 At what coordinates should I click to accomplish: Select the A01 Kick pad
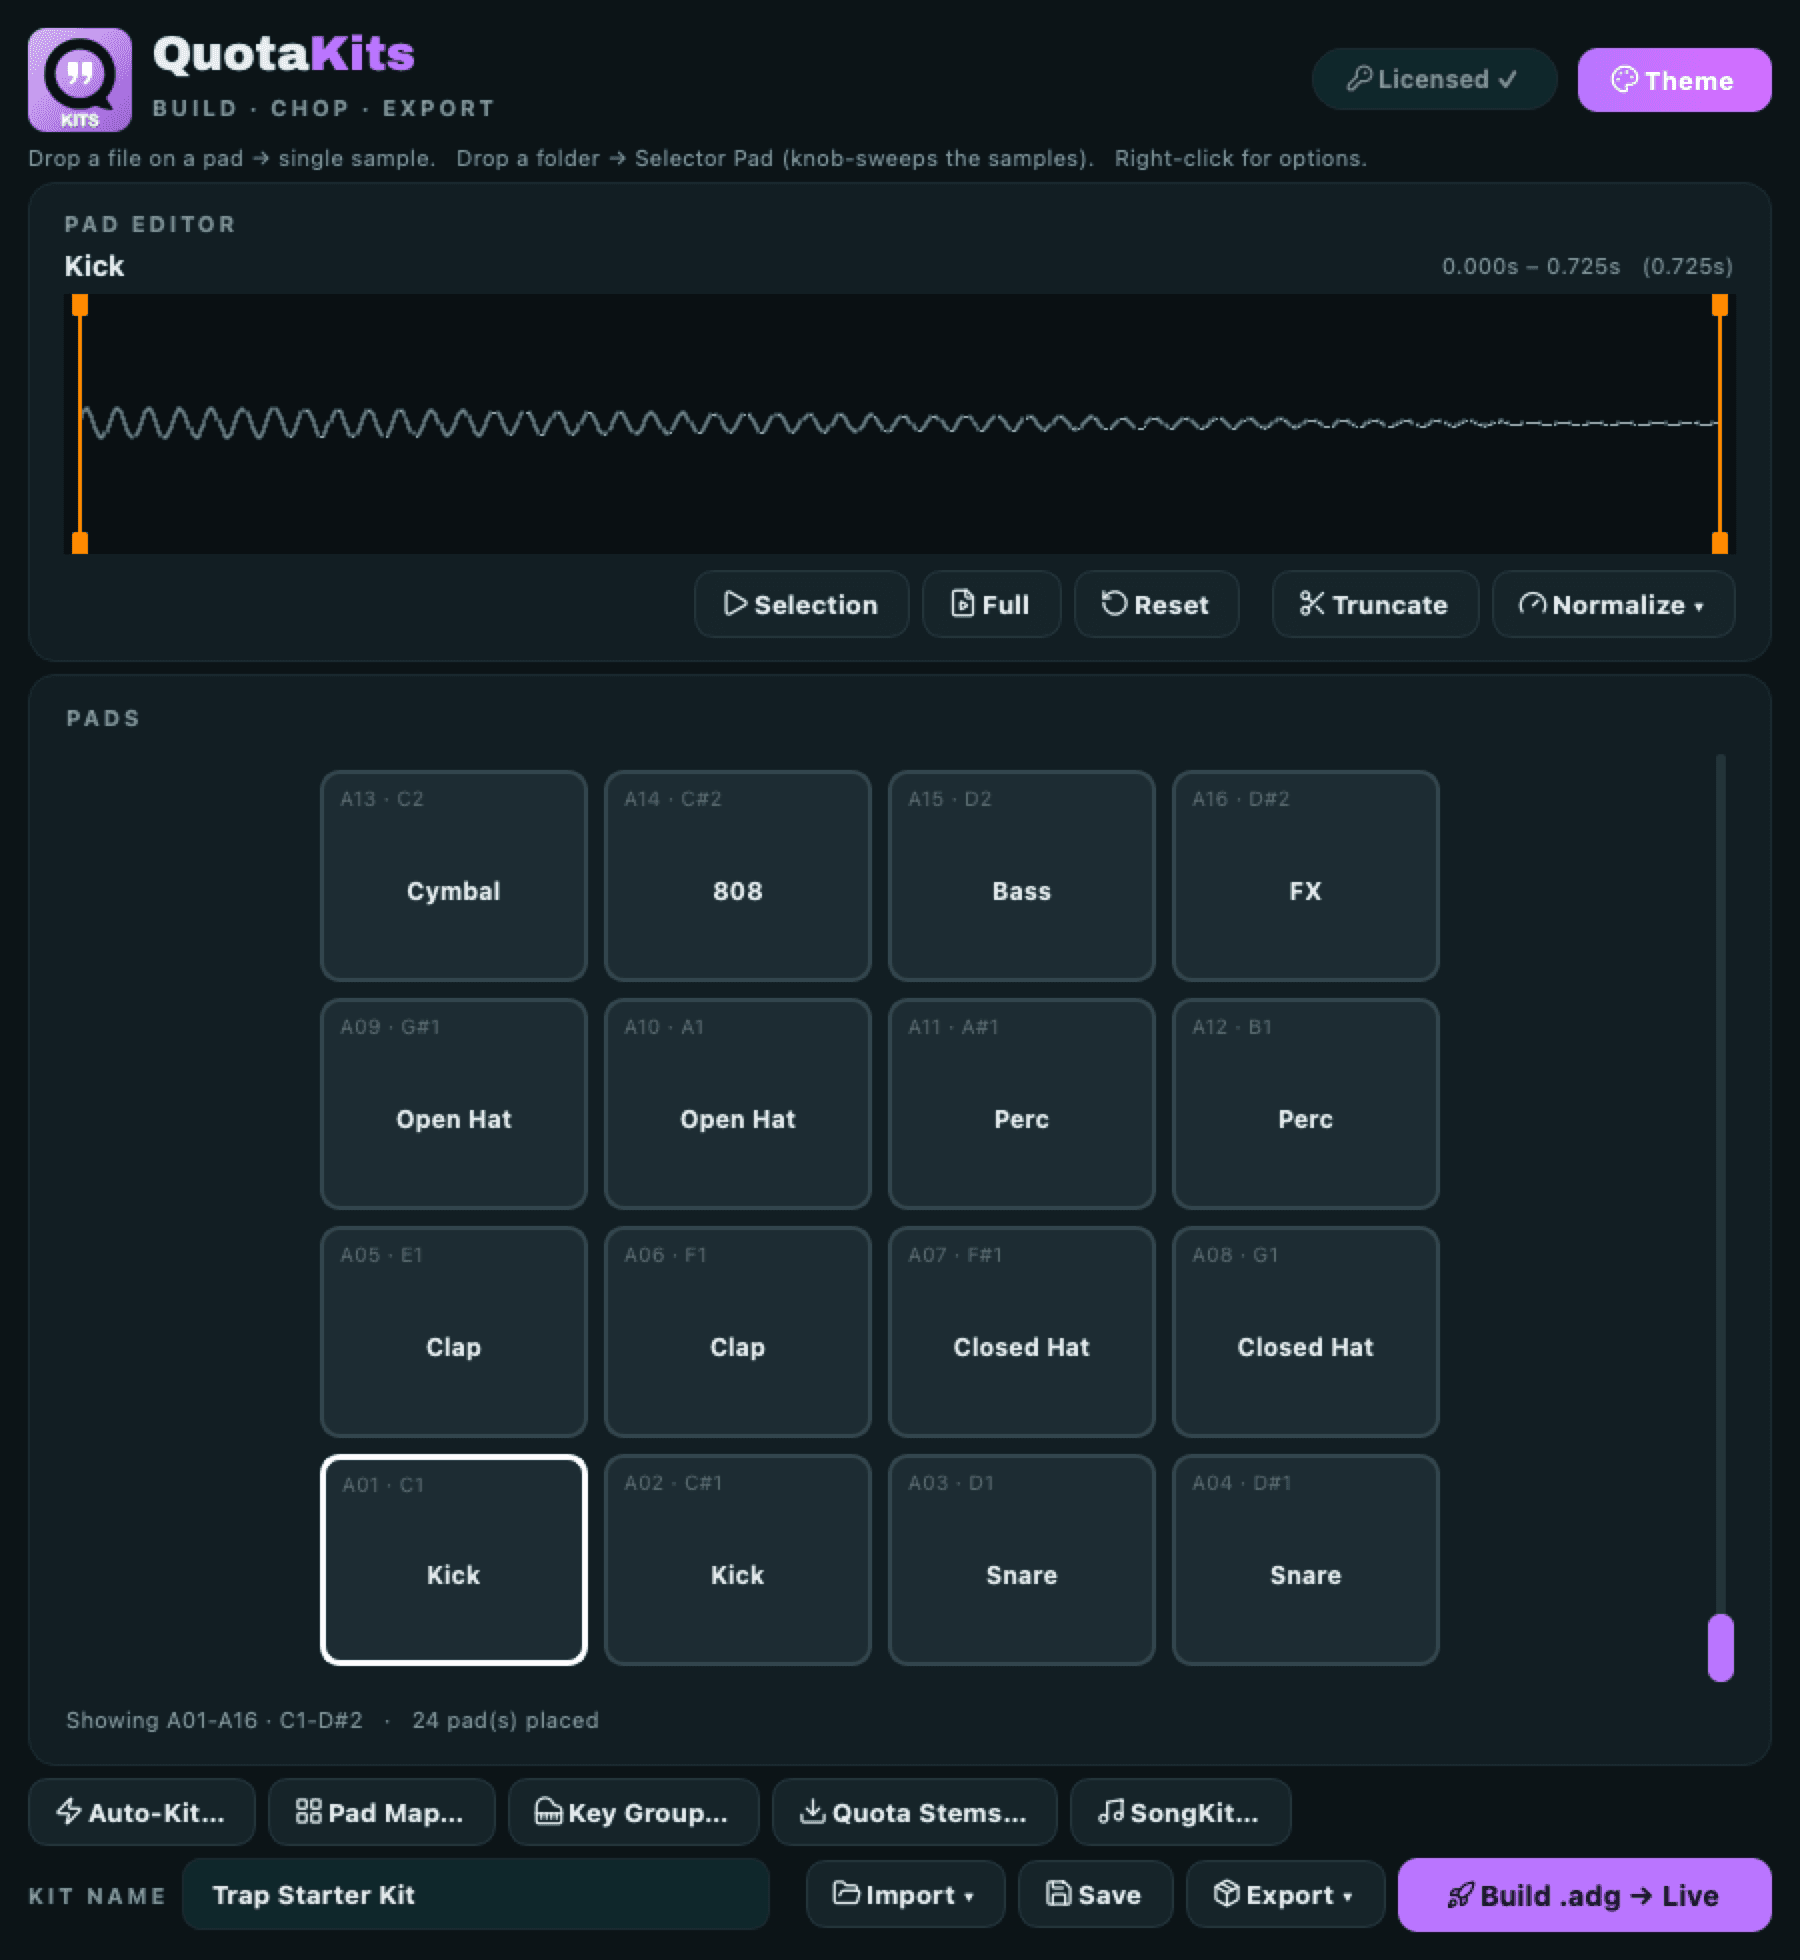454,1560
